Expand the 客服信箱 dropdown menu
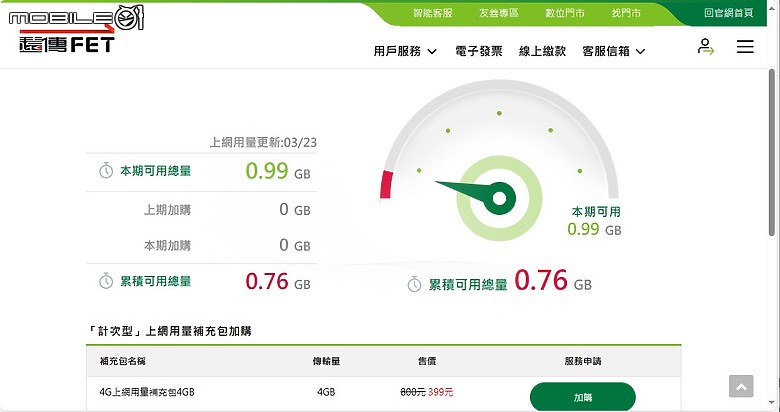This screenshot has height=412, width=780. (613, 51)
